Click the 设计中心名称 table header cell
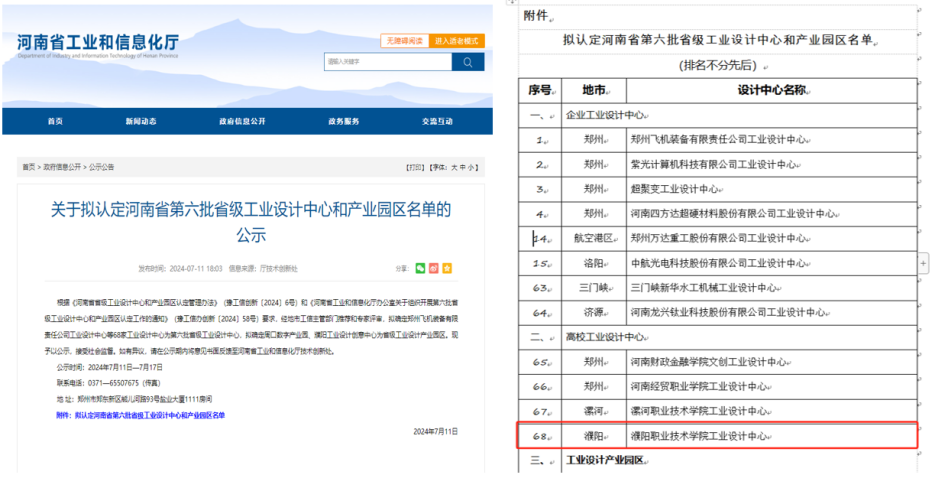This screenshot has height=501, width=932. point(772,90)
